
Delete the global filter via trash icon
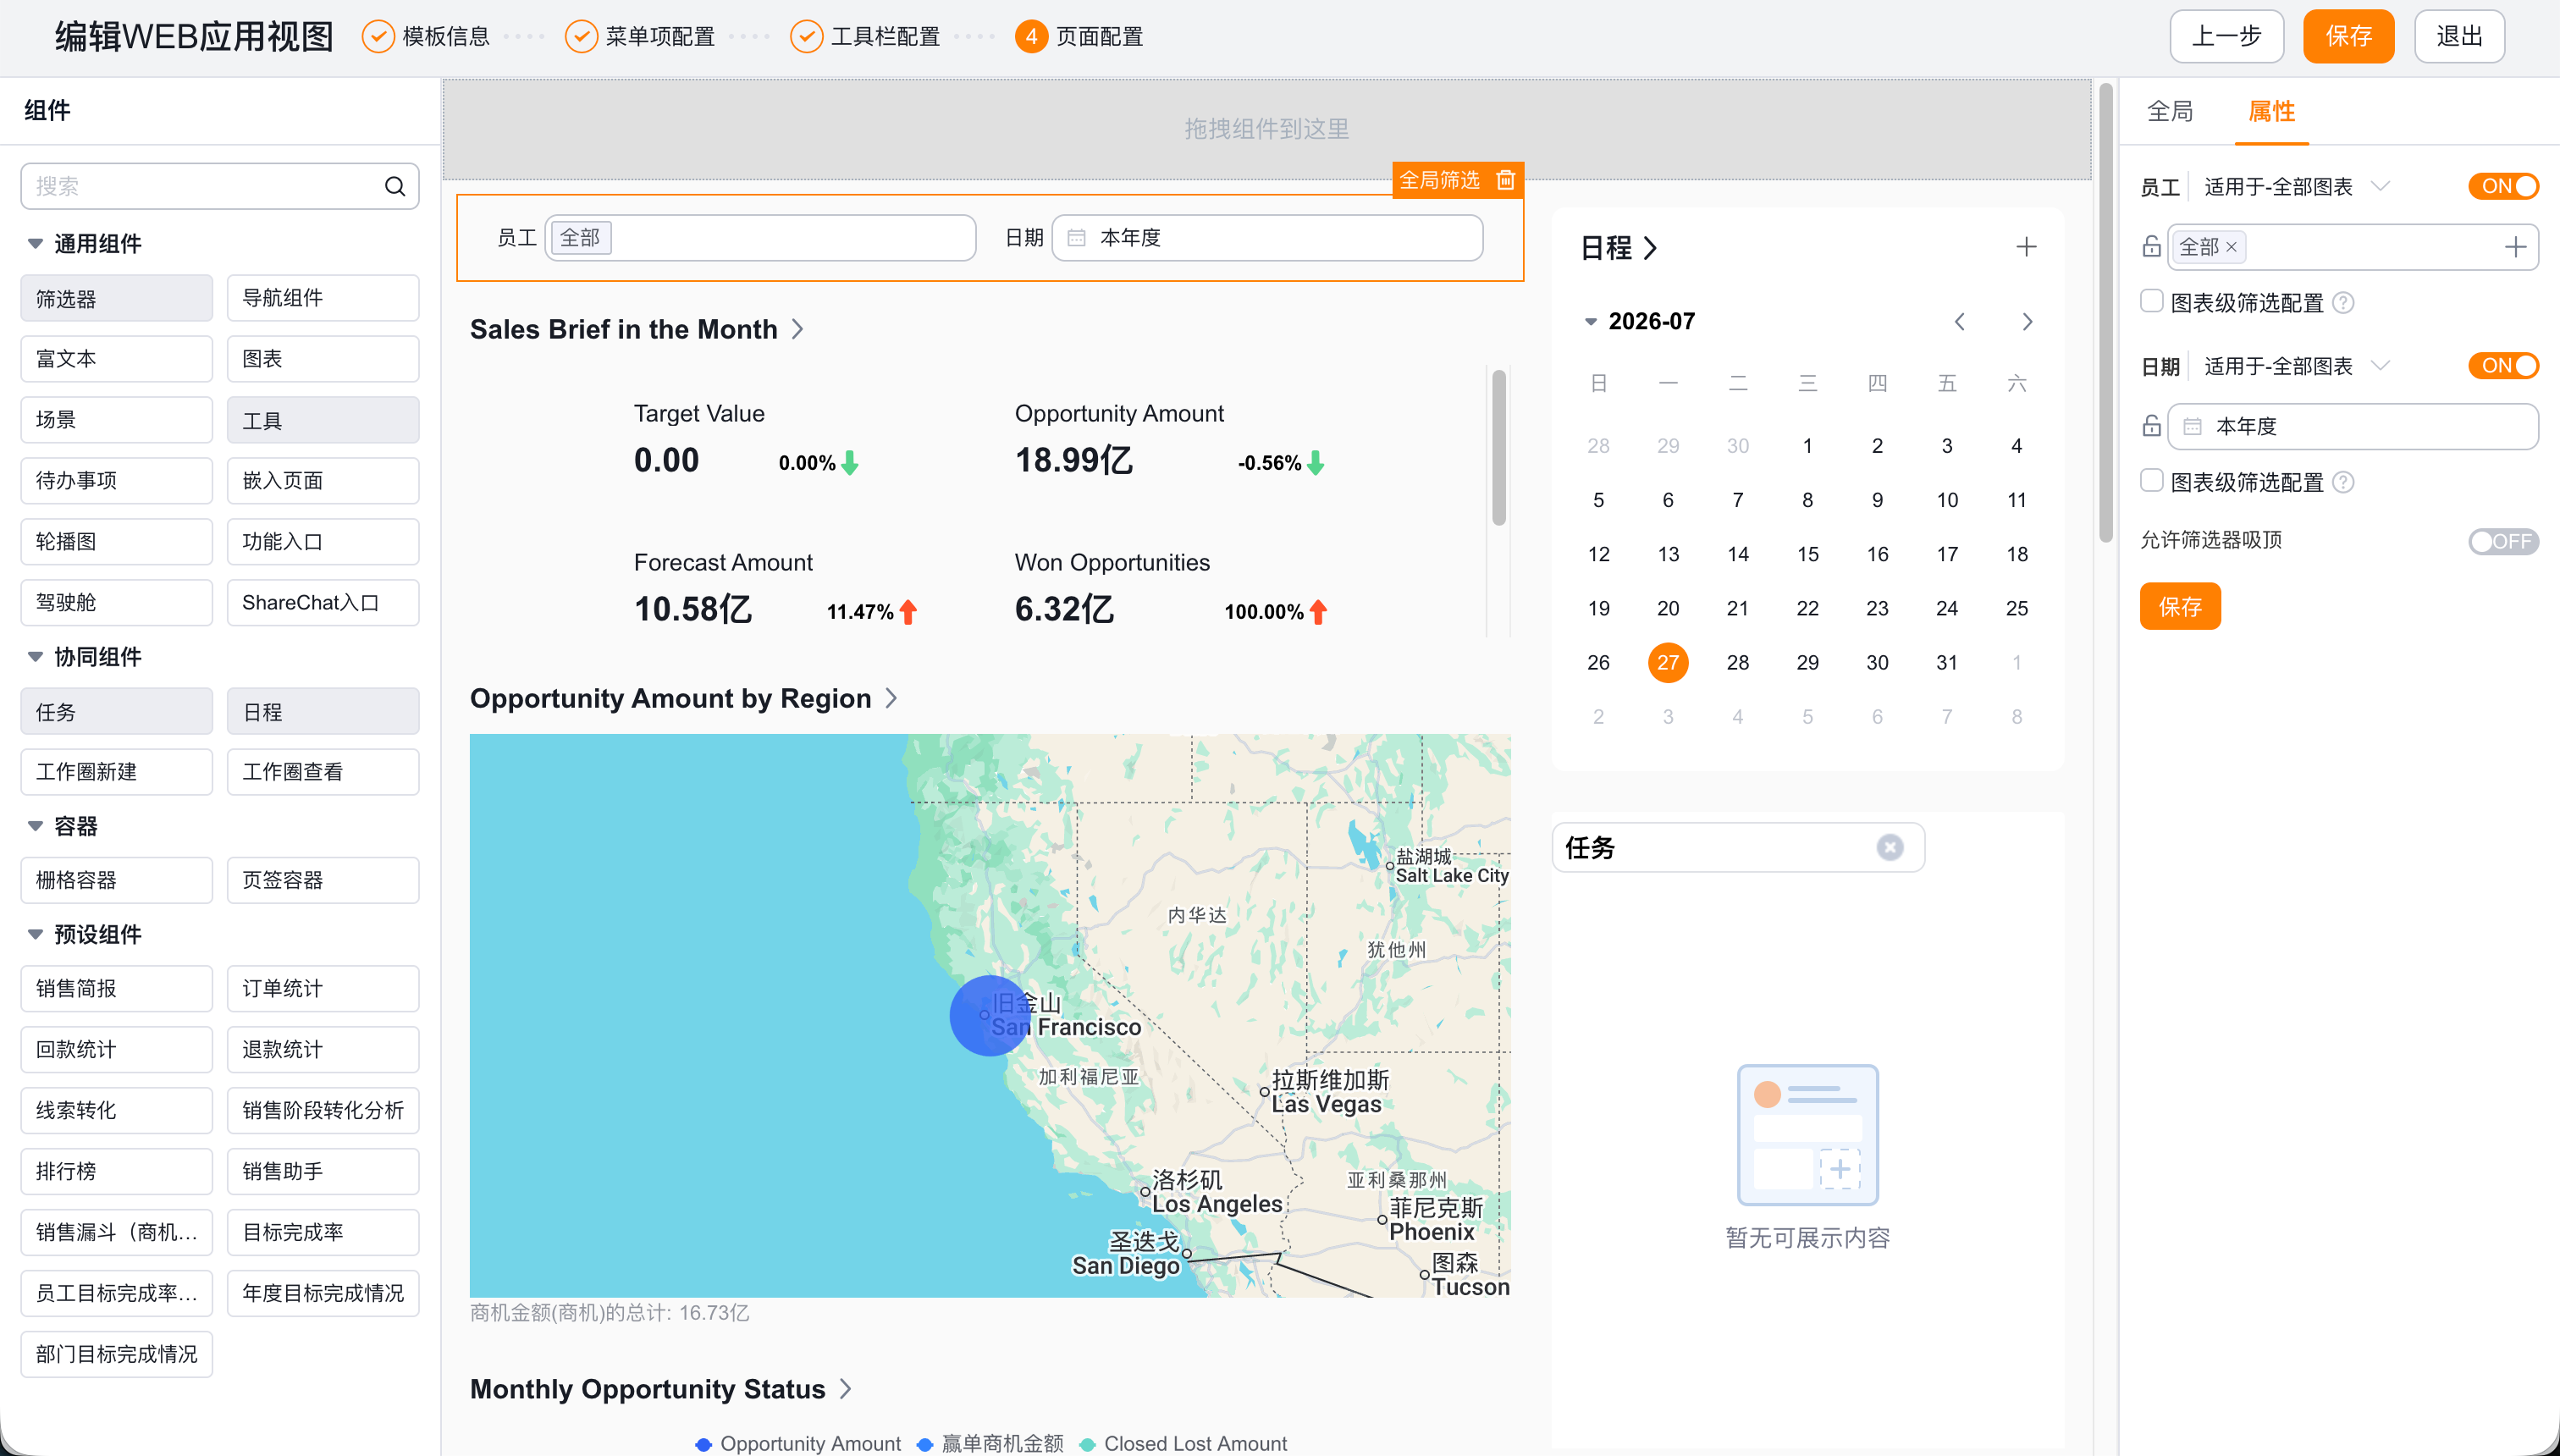tap(1506, 180)
